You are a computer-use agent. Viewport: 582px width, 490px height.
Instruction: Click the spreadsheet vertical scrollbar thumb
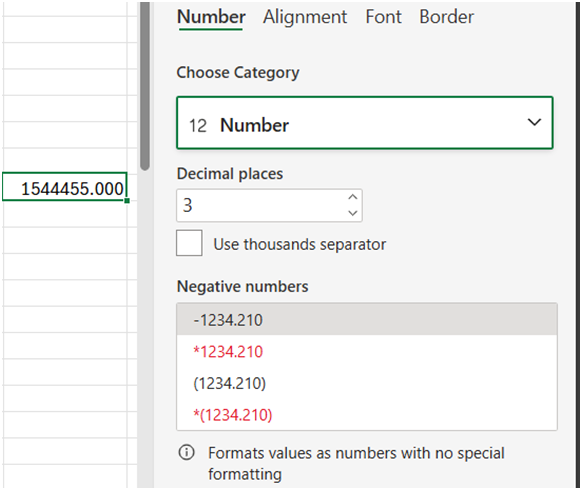point(145,85)
